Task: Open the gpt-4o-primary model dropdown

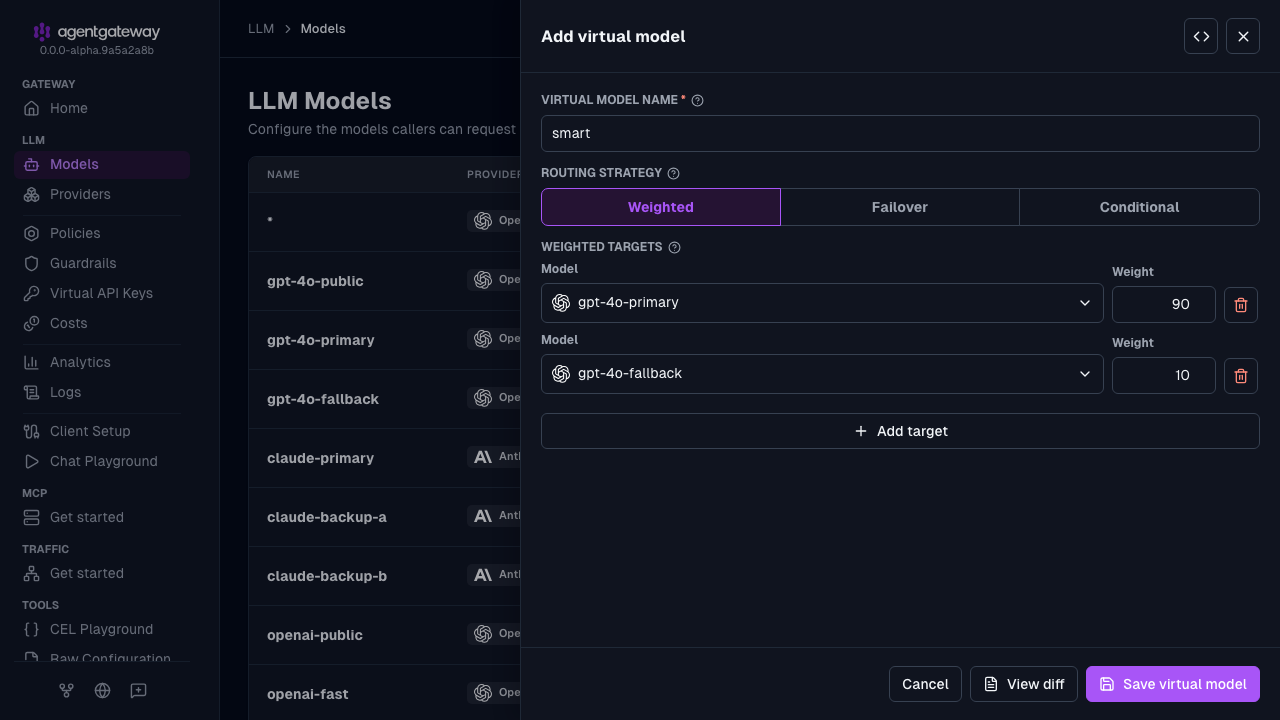Action: pos(822,303)
